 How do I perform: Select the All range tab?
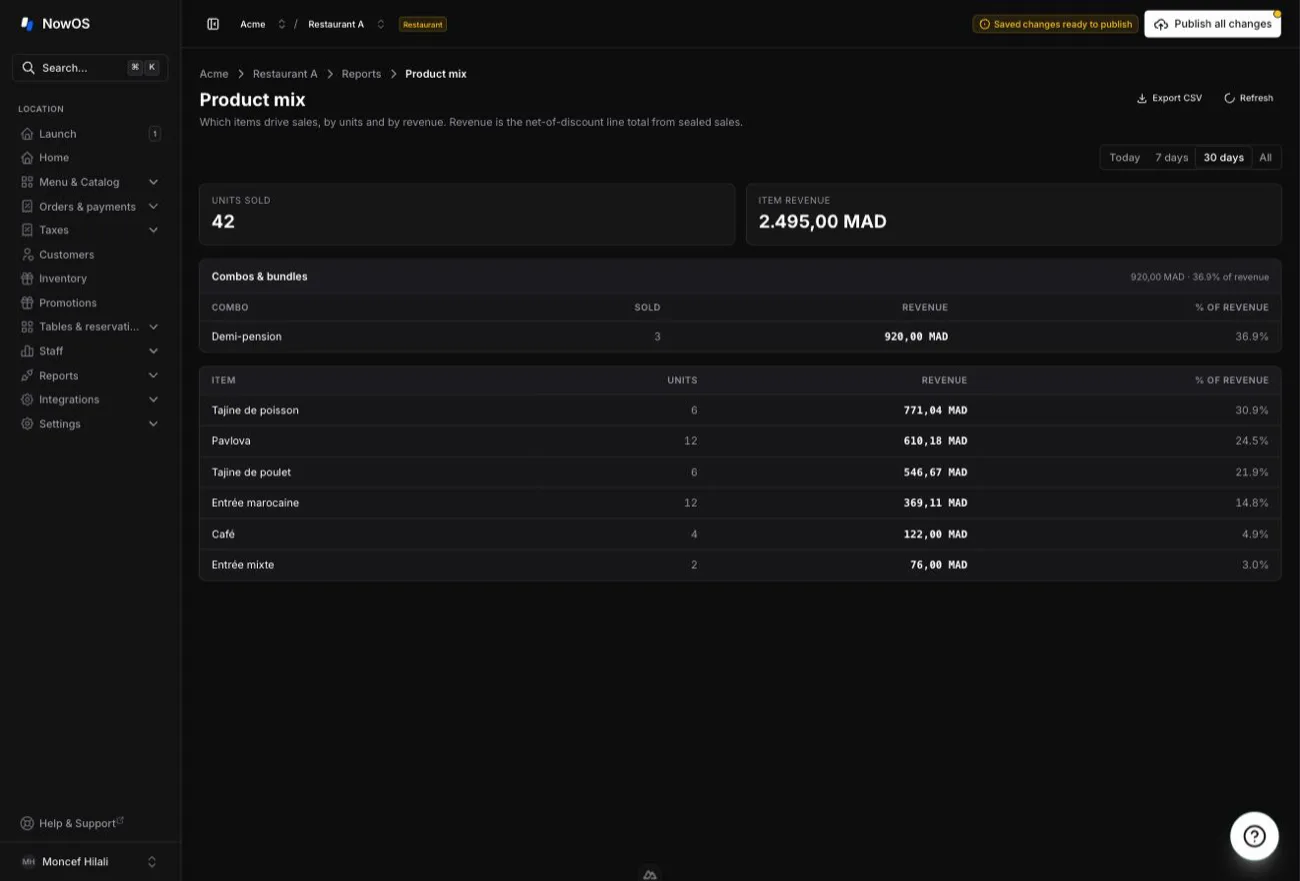[x=1265, y=158]
